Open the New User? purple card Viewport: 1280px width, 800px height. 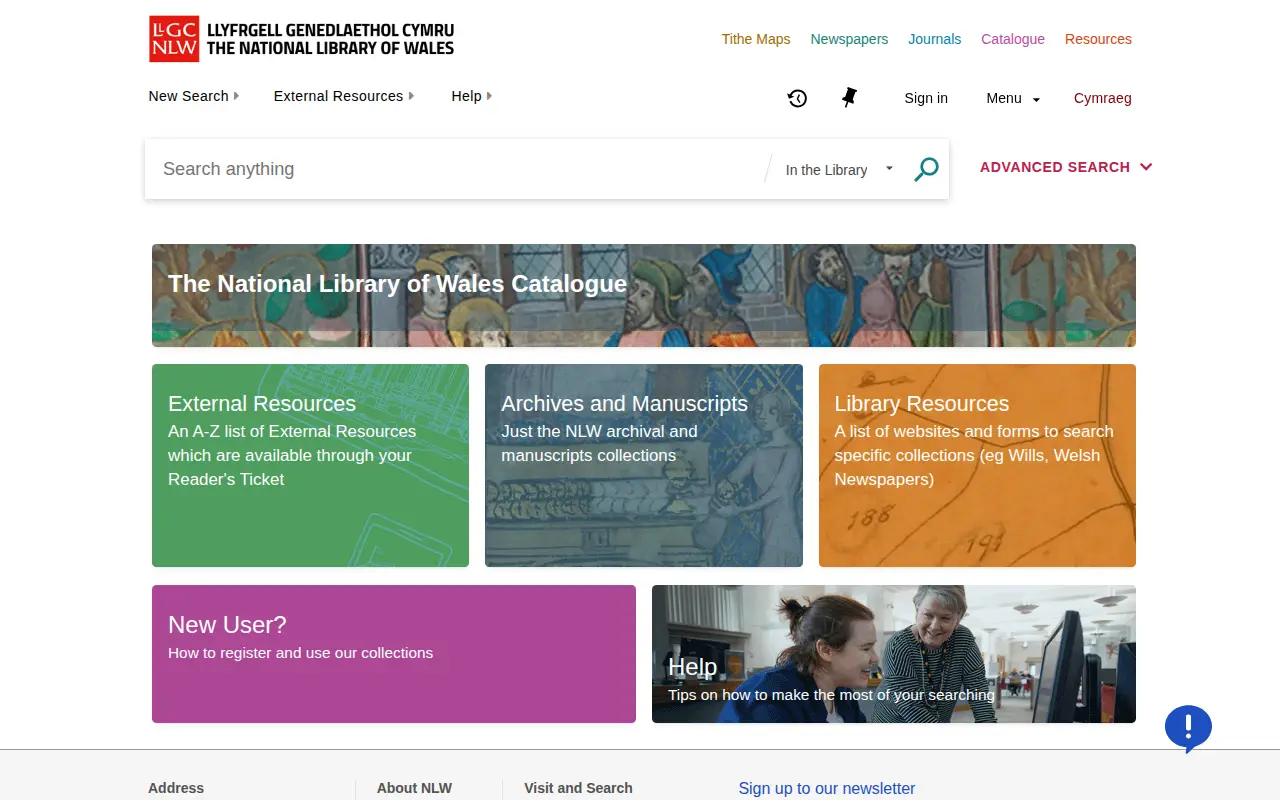pyautogui.click(x=394, y=654)
